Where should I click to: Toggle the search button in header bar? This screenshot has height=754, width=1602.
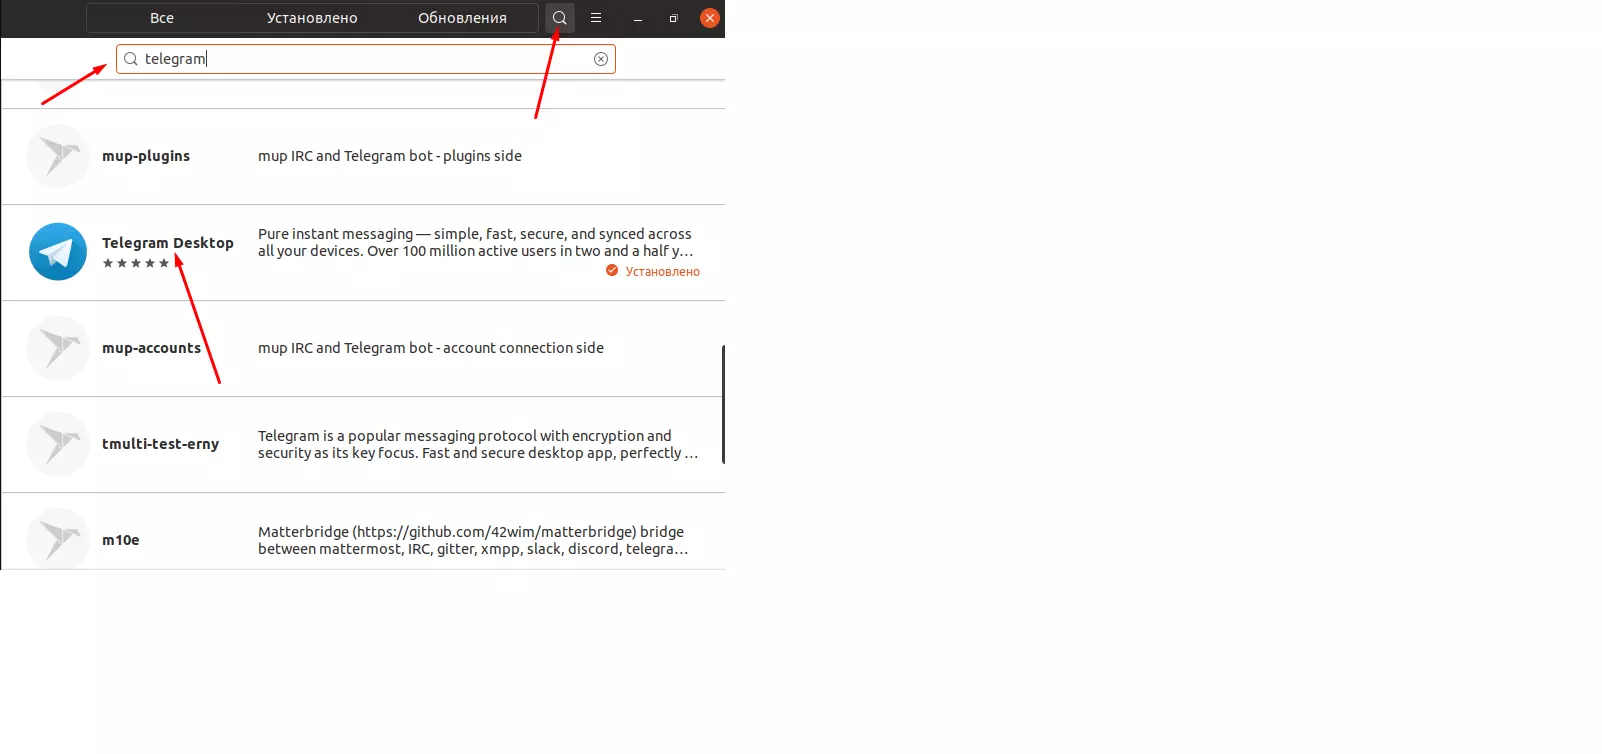[x=560, y=18]
